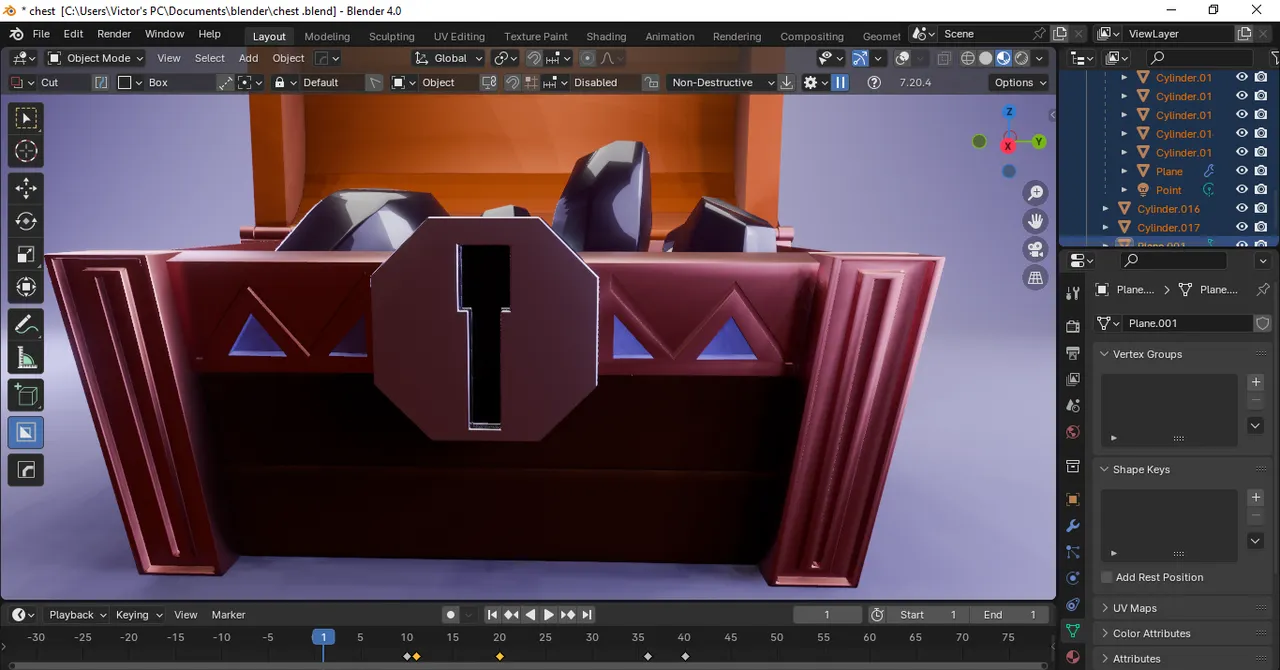Enable Add Rest Position checkbox

coord(1106,577)
